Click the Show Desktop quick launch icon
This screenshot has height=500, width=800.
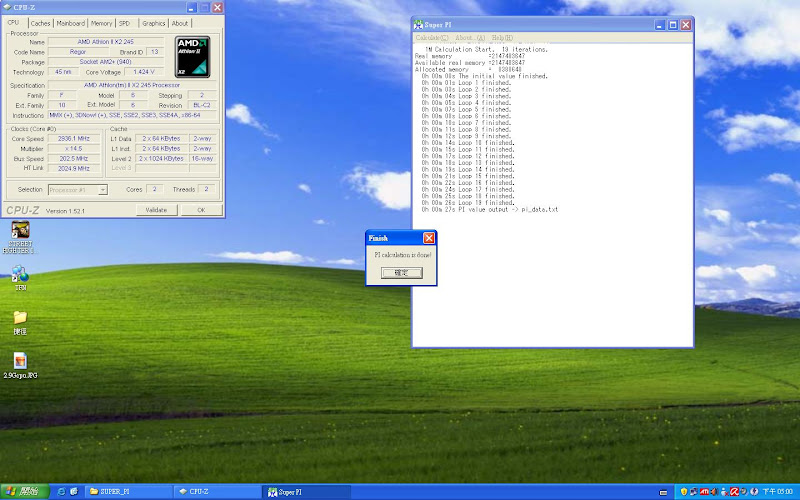click(74, 491)
